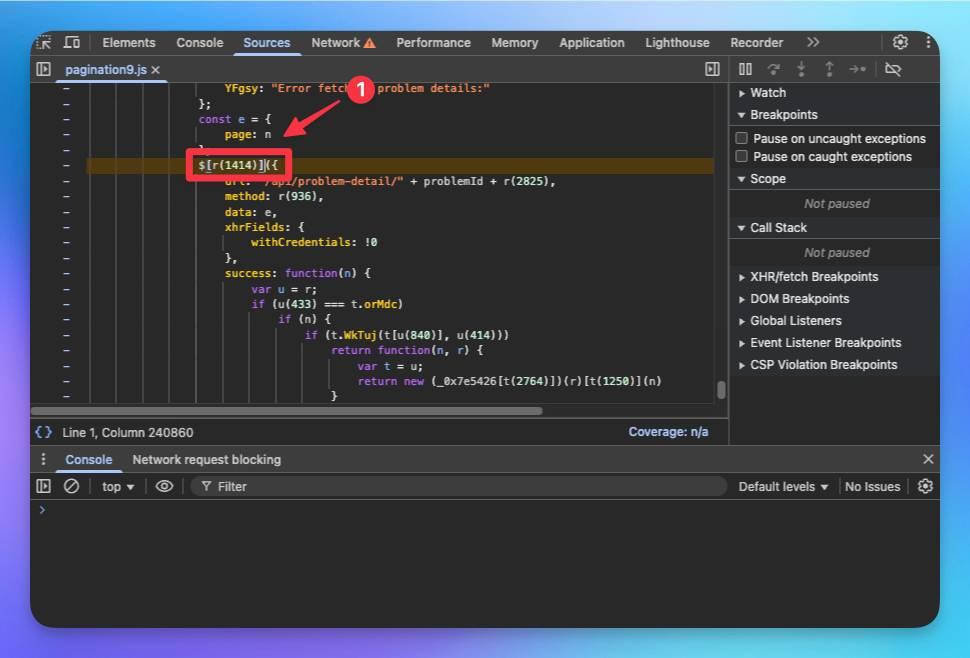Click the 'Line 1, Column 240860' status text
The width and height of the screenshot is (970, 658).
[127, 432]
